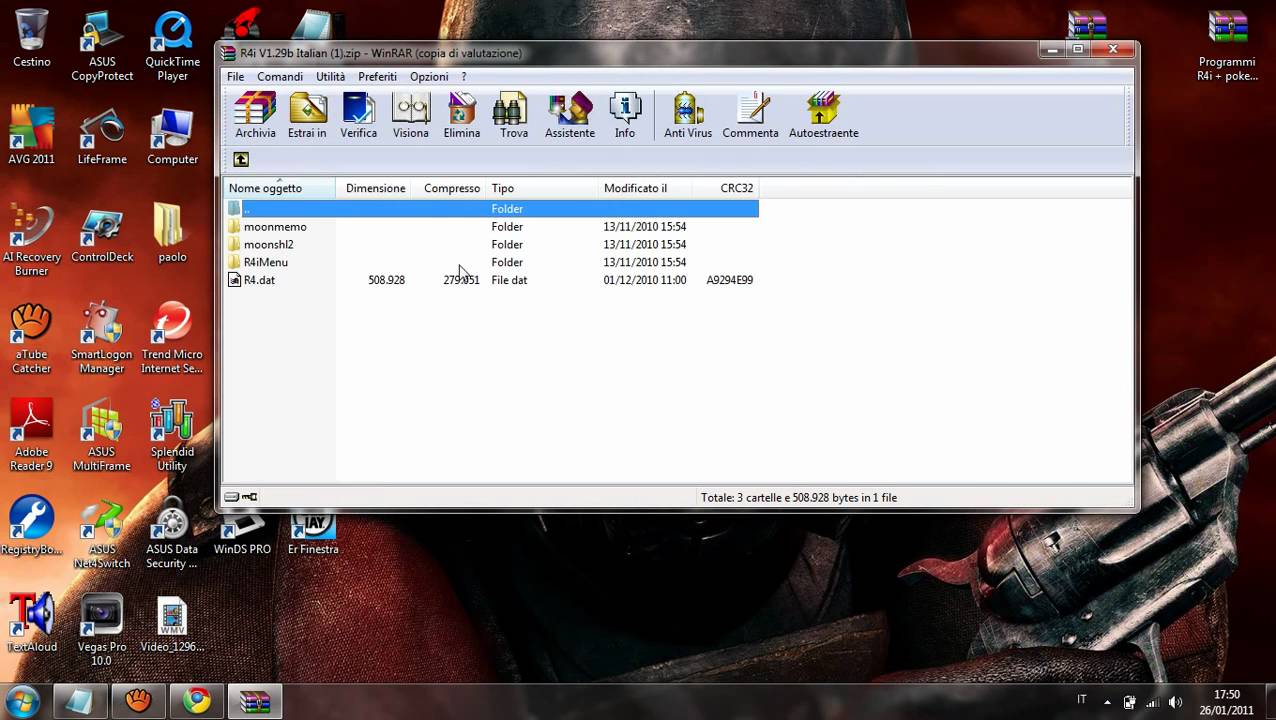
Task: Open the ? help menu
Action: click(464, 77)
